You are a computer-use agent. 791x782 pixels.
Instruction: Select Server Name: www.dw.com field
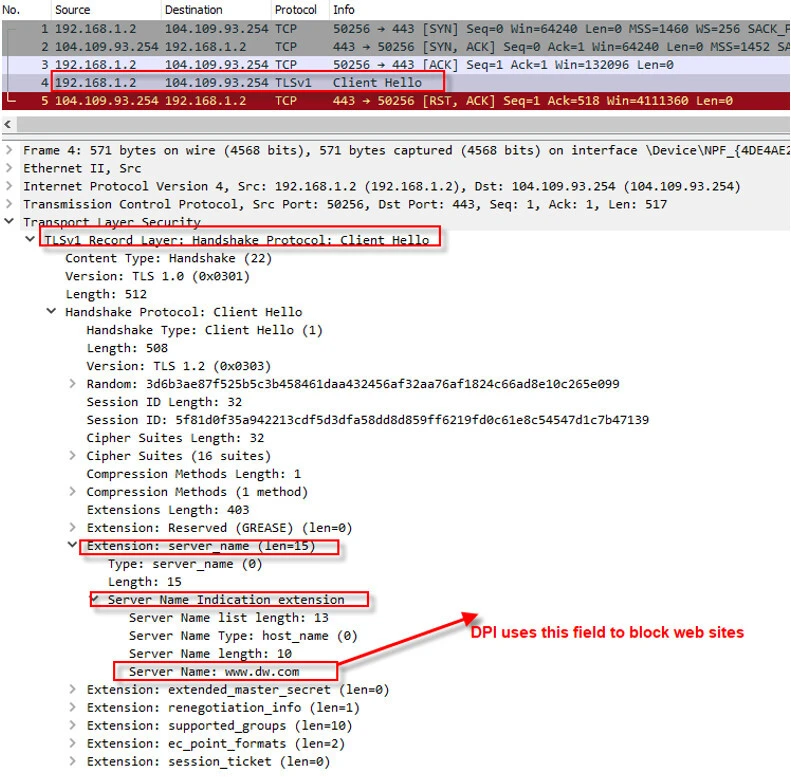tap(213, 671)
